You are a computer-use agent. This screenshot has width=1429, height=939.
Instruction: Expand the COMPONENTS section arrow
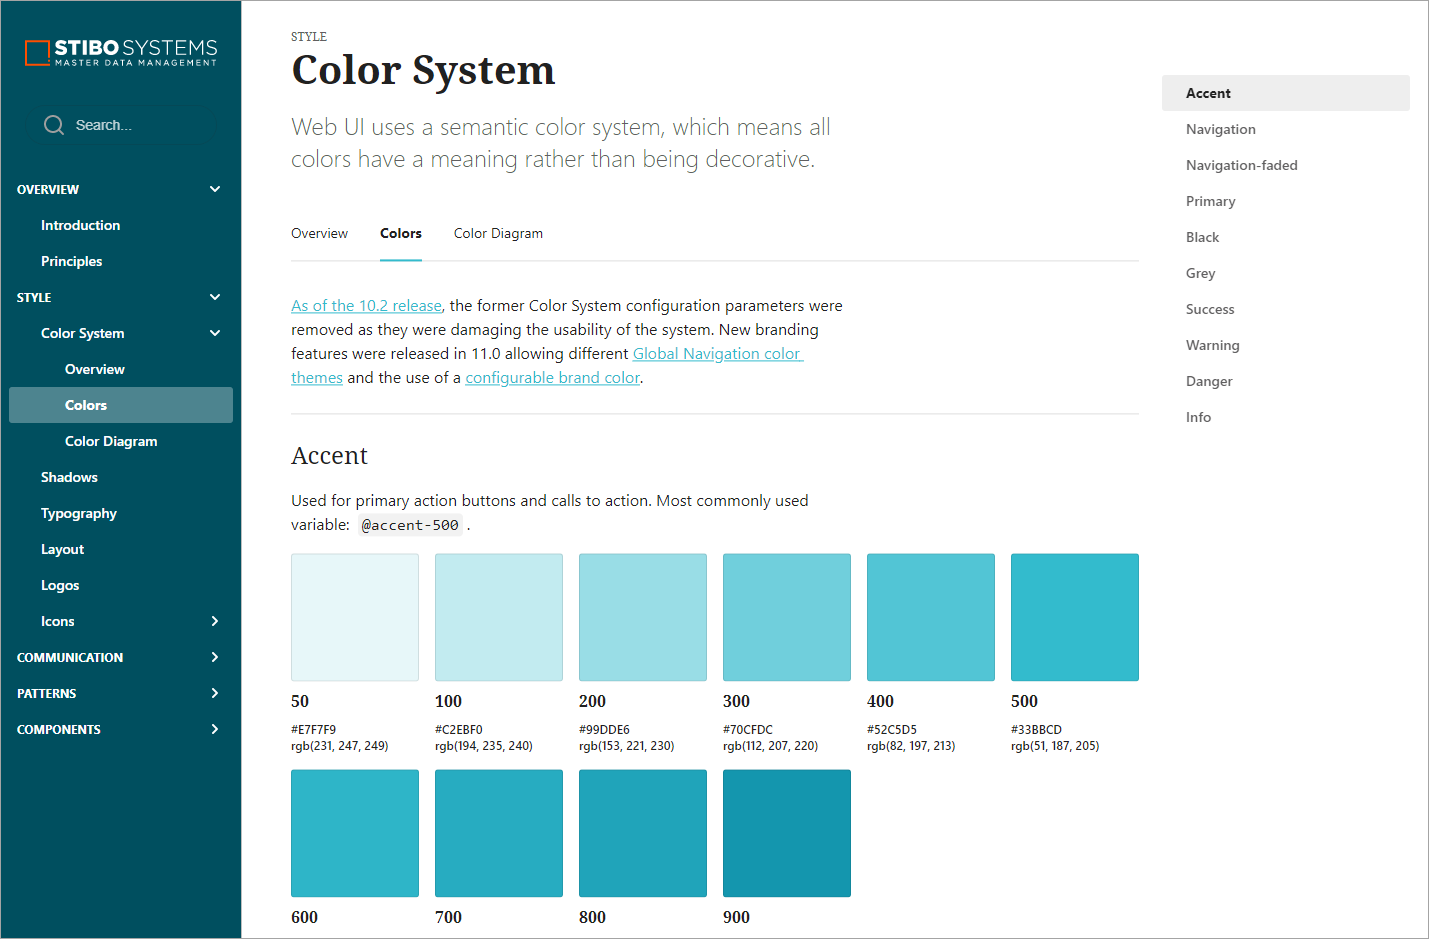pyautogui.click(x=215, y=729)
